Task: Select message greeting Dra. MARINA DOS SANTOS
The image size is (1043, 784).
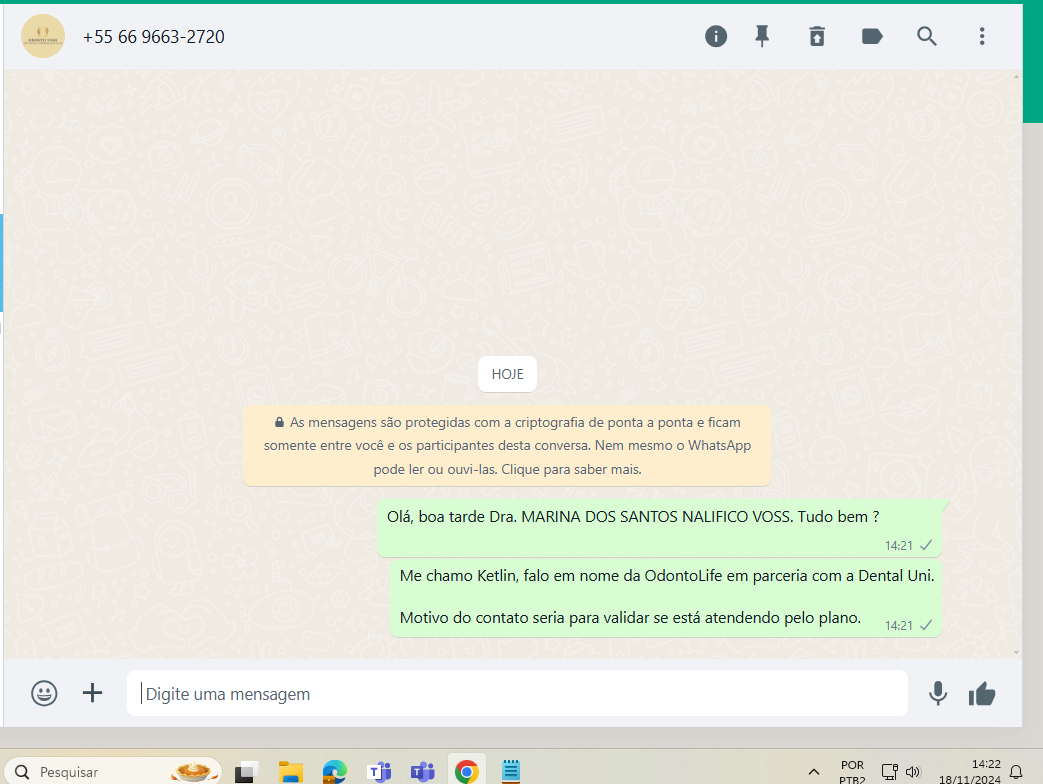Action: 659,529
